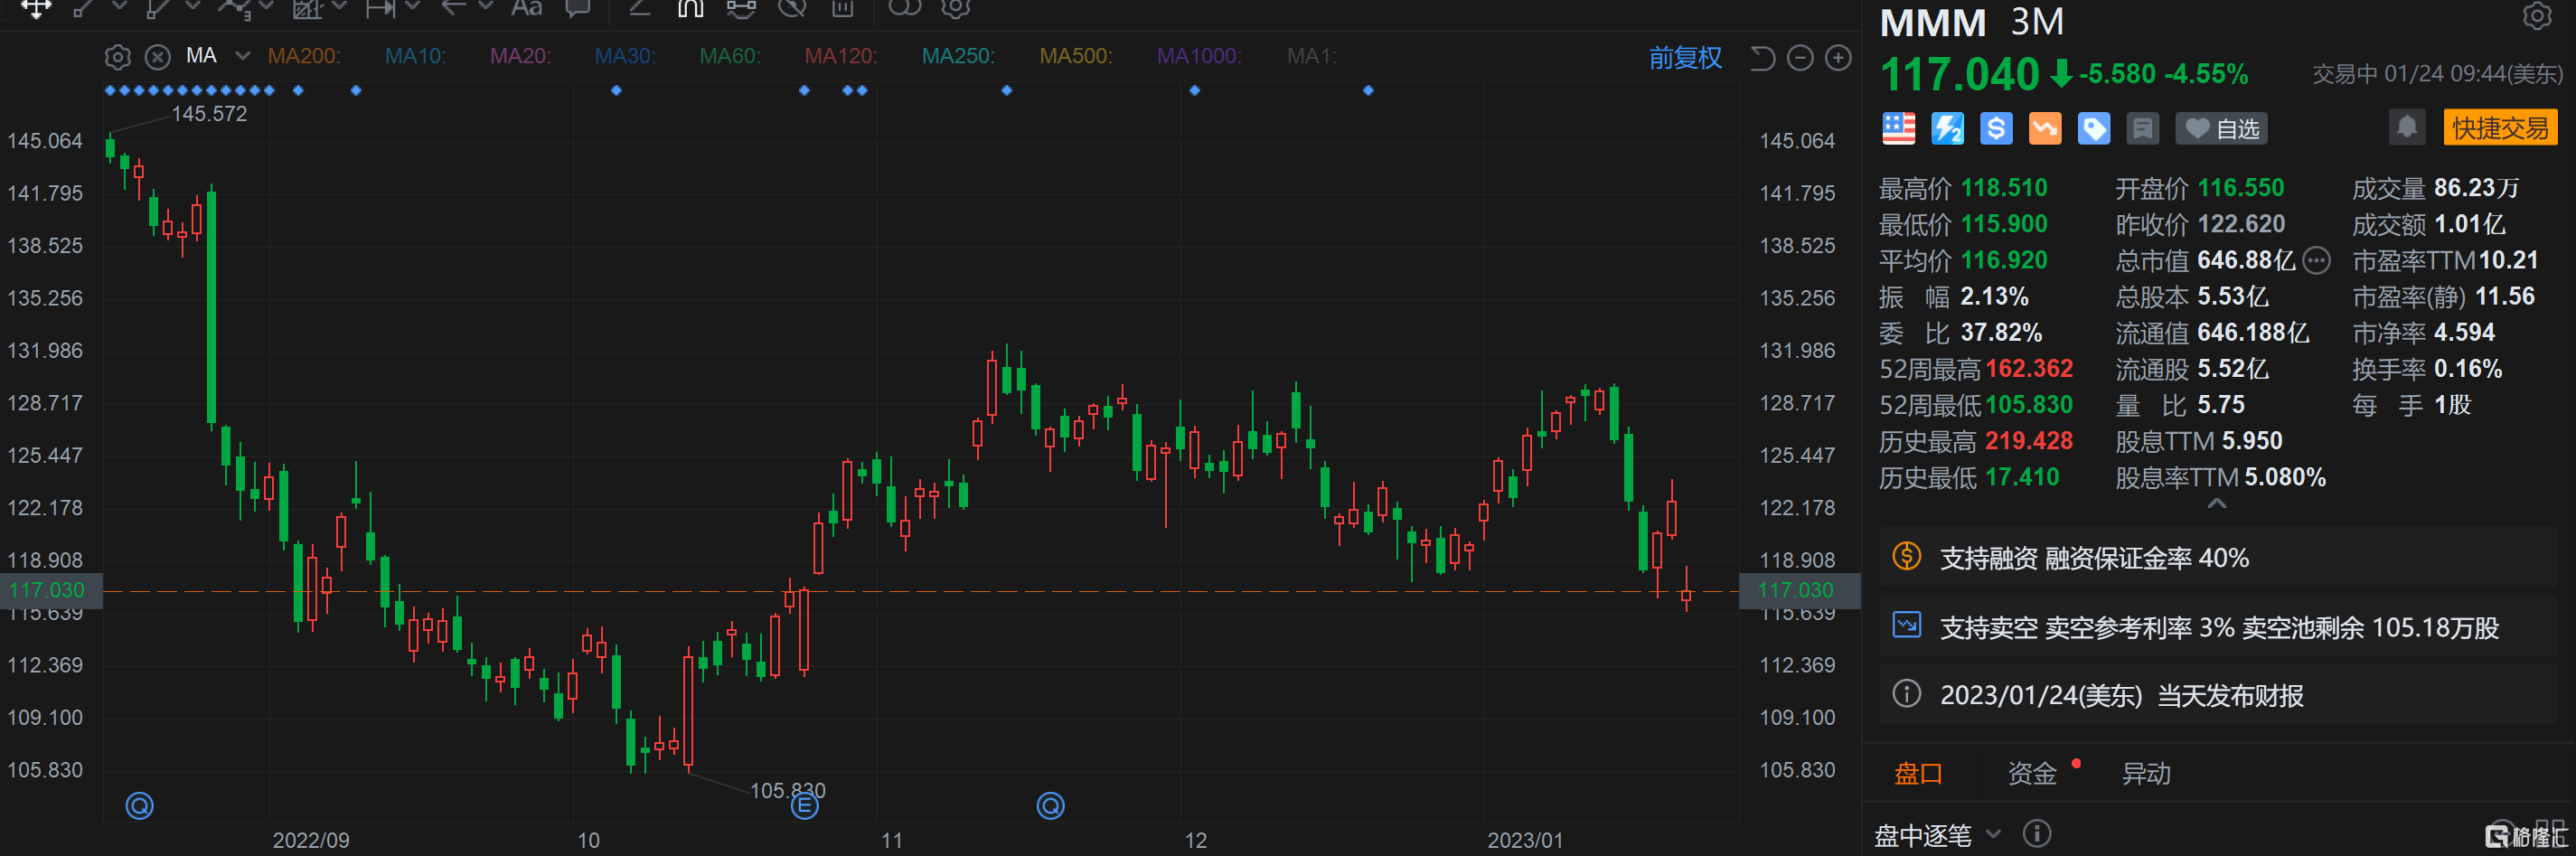Click the MA60 indicator label
Image resolution: width=2576 pixels, height=856 pixels.
pos(730,56)
